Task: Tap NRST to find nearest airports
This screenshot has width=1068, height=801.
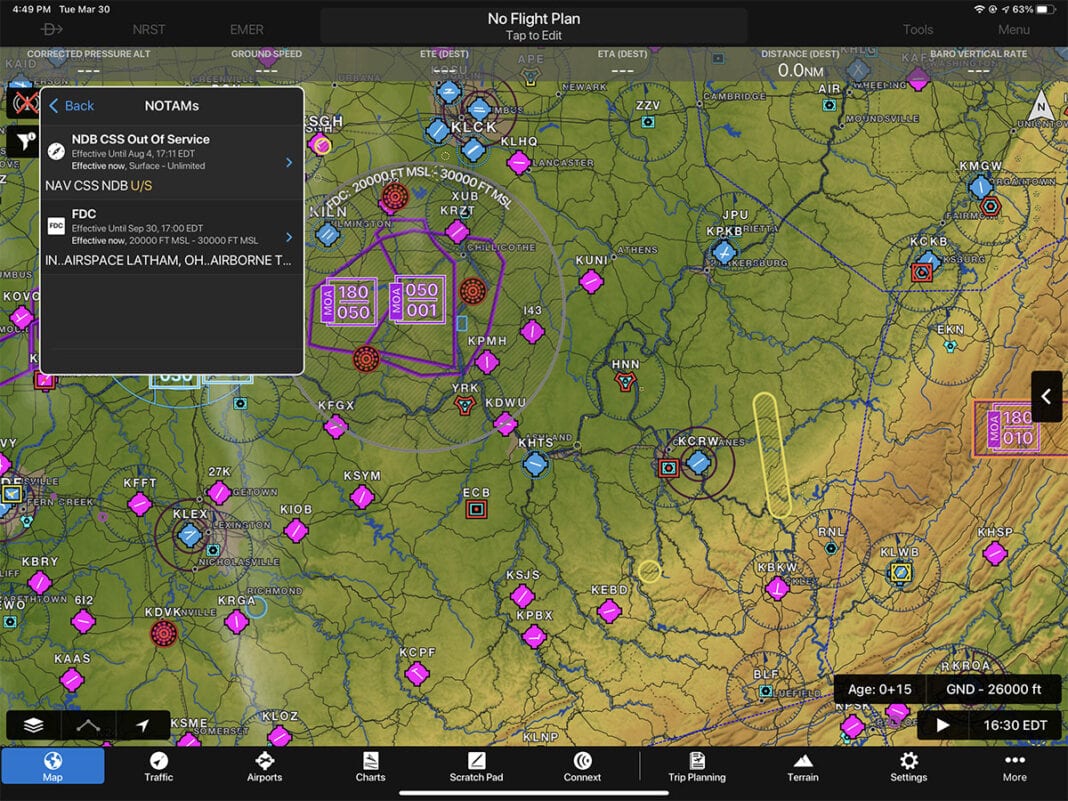Action: pos(148,29)
